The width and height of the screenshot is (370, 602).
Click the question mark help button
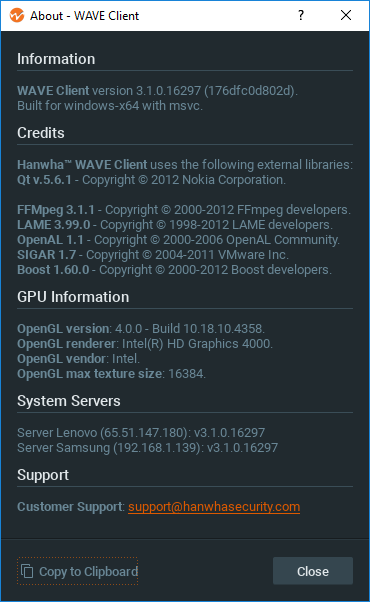click(x=301, y=15)
